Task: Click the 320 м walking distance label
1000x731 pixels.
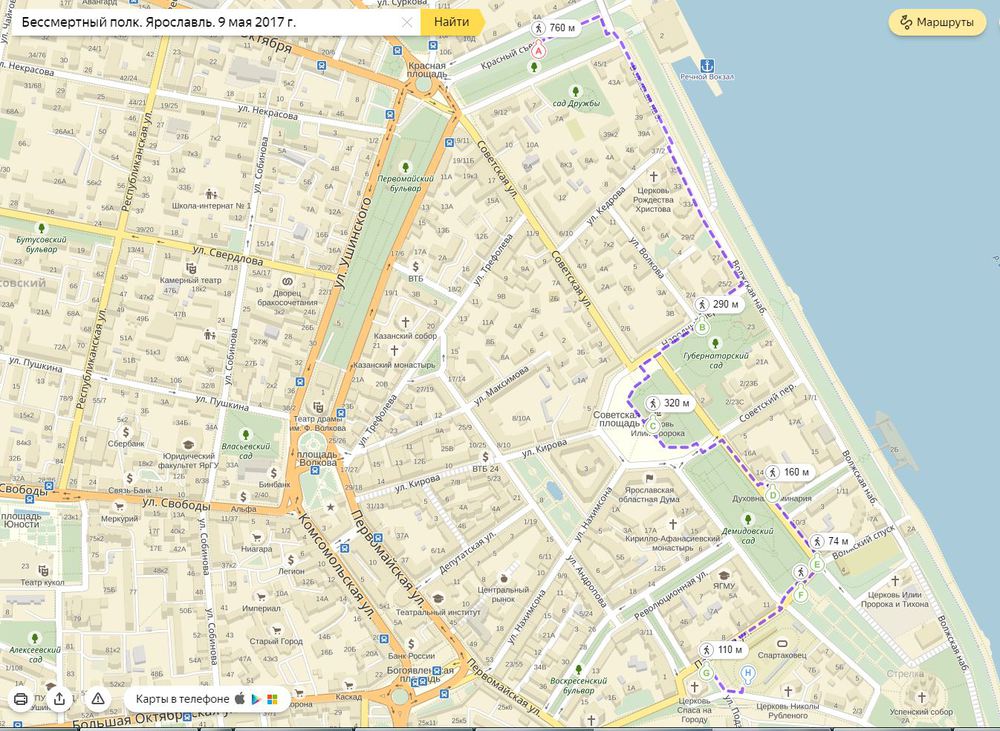Action: point(670,403)
